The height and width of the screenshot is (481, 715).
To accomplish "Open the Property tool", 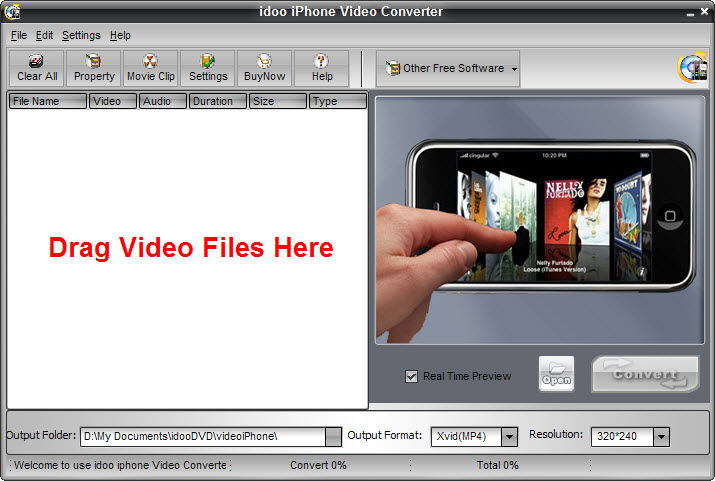I will point(94,68).
